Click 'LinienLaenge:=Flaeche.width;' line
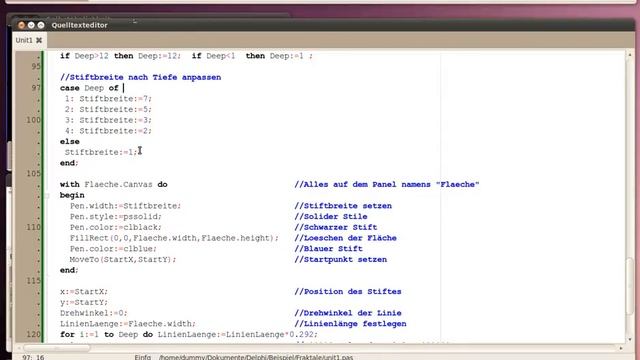The height and width of the screenshot is (360, 640). point(128,324)
